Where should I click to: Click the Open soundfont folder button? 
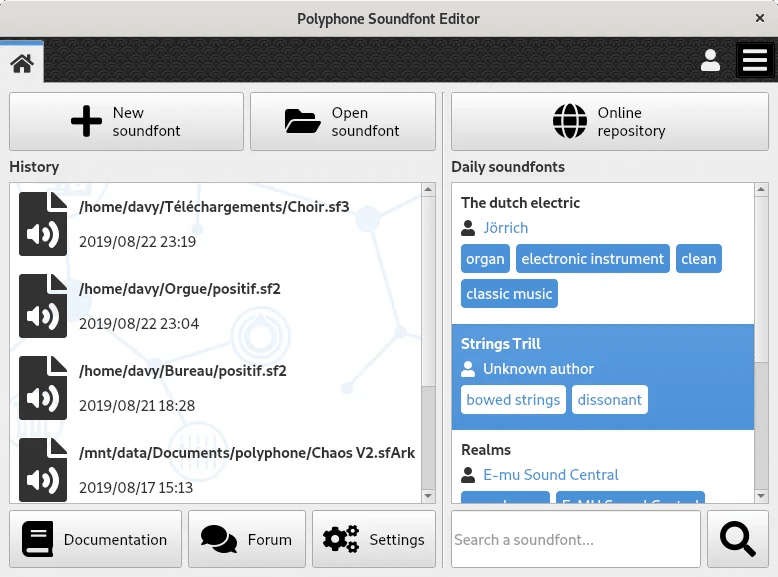point(342,122)
